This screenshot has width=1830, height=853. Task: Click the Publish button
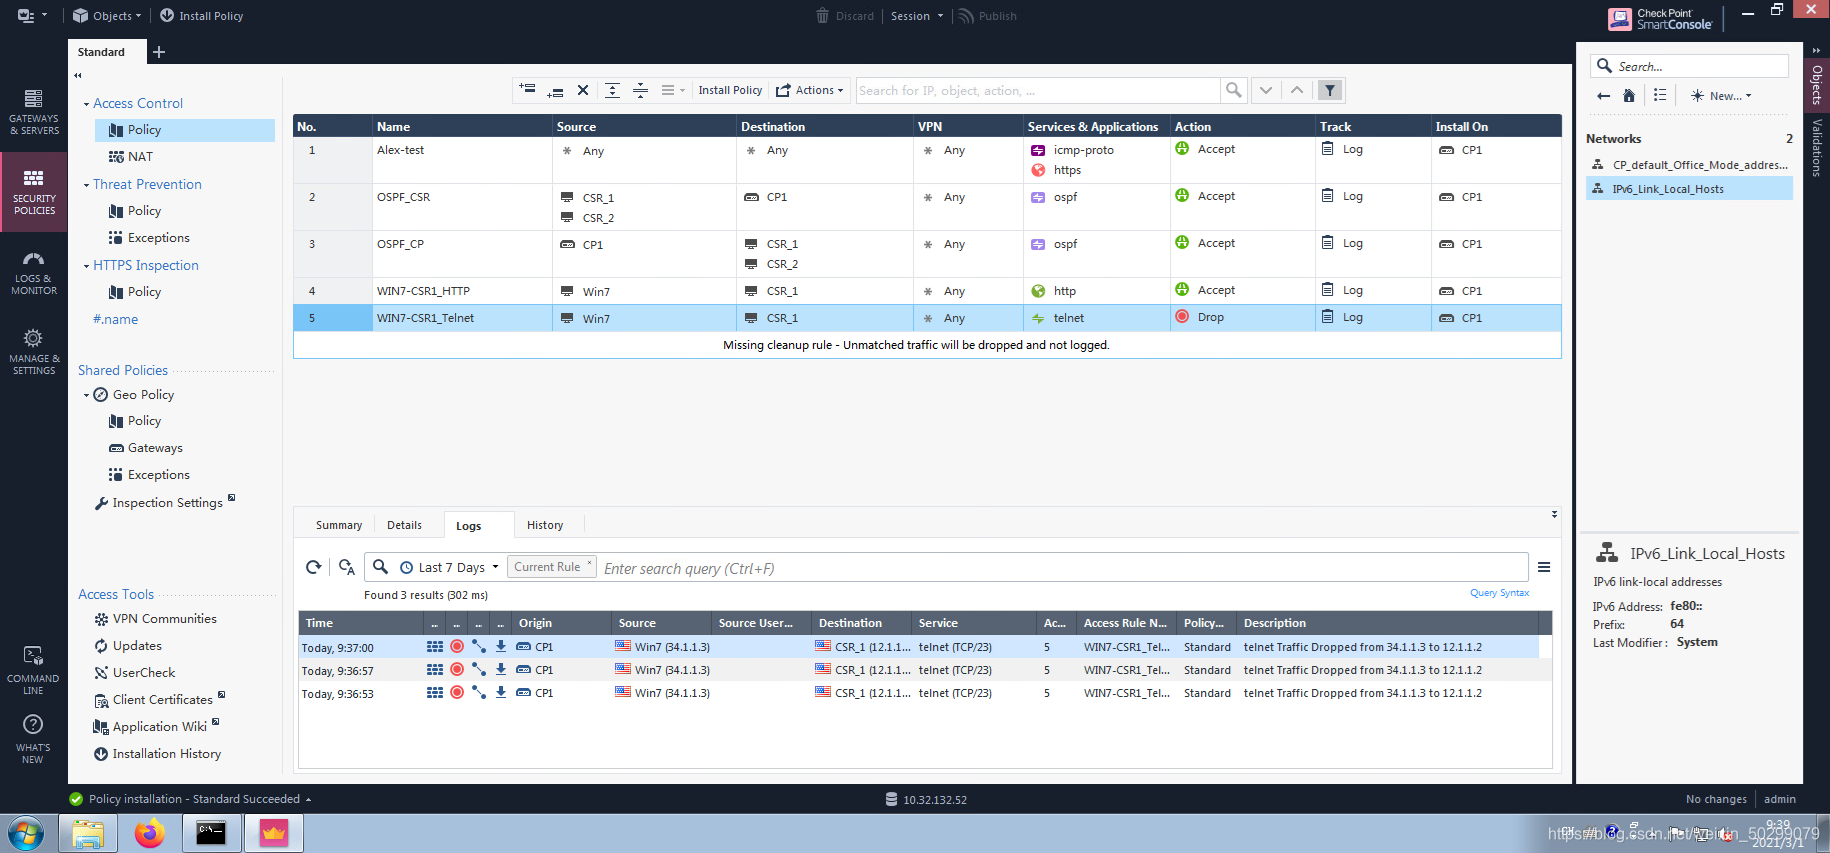point(987,16)
